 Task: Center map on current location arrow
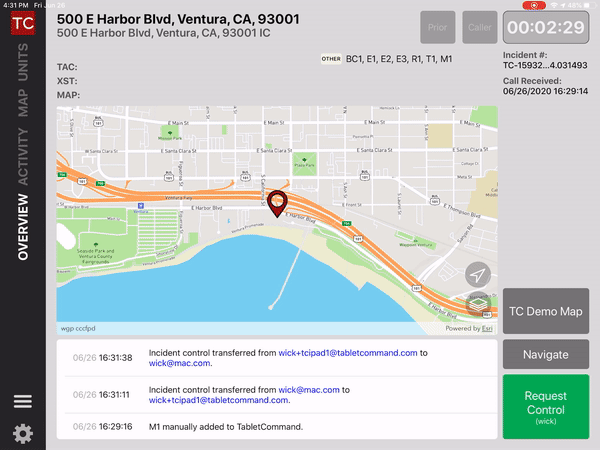tap(479, 275)
